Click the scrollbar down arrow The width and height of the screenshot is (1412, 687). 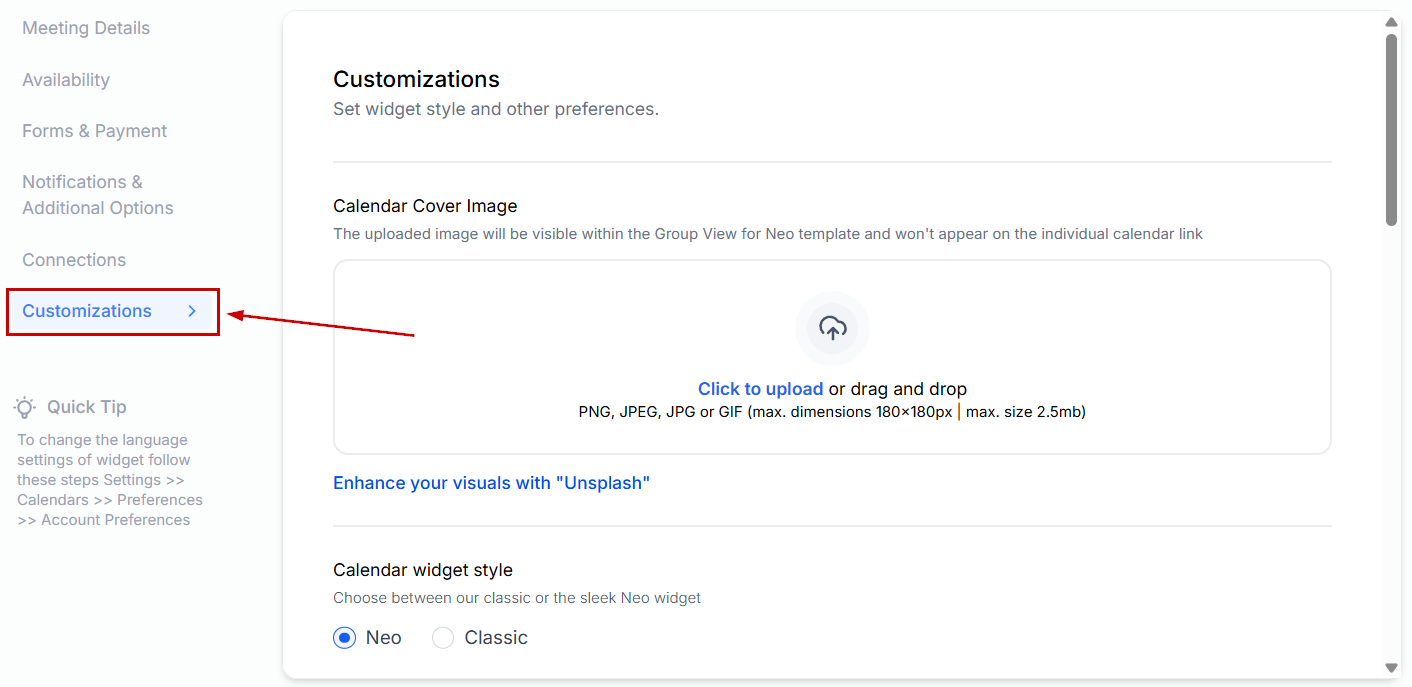point(1391,667)
